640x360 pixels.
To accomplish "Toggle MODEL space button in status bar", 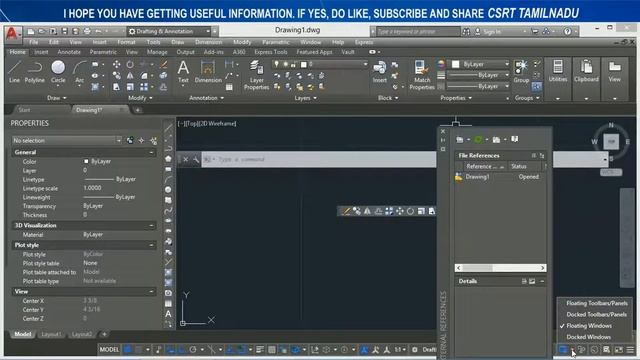I will point(109,350).
